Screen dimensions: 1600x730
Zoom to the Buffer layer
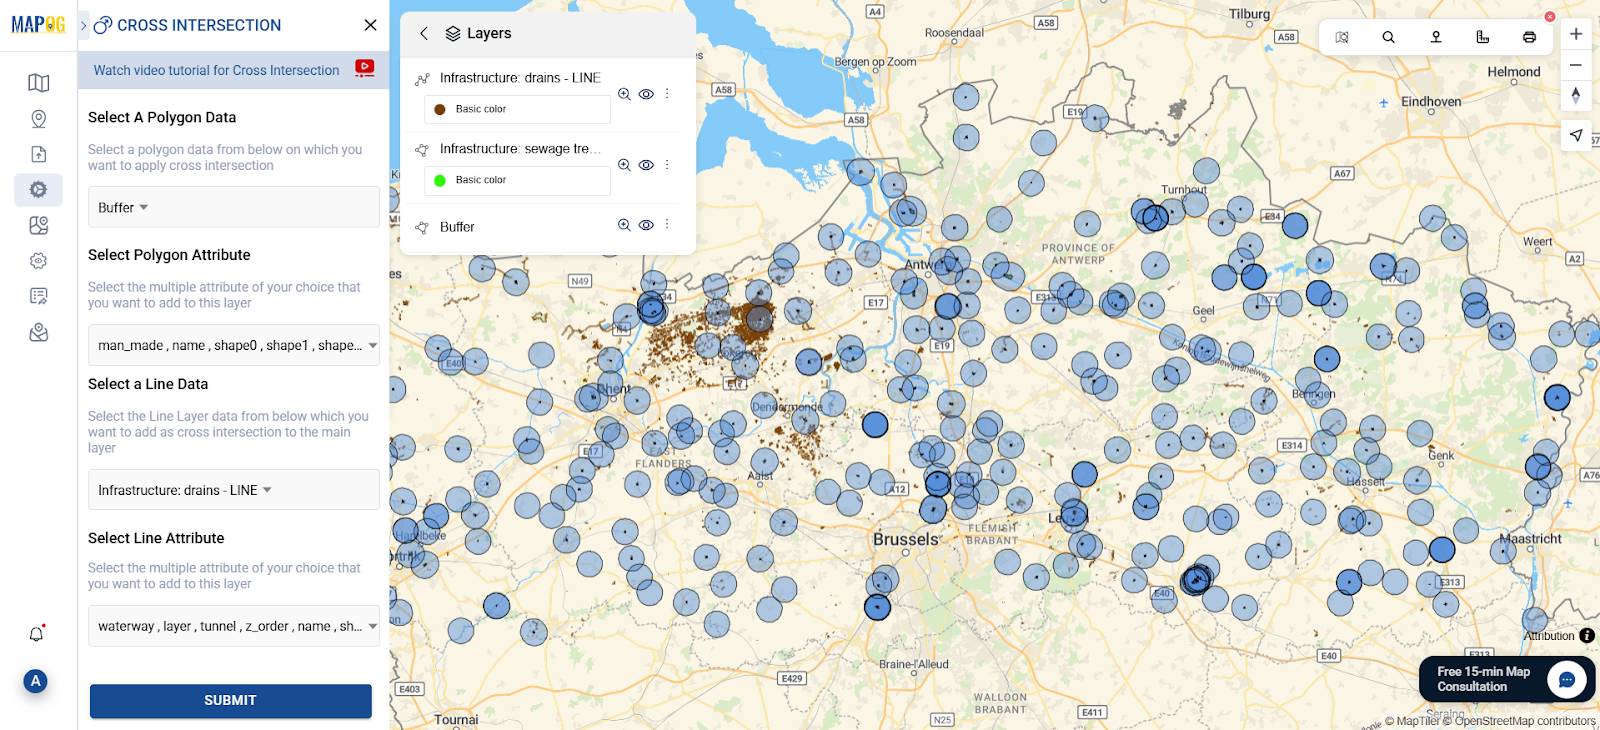624,225
